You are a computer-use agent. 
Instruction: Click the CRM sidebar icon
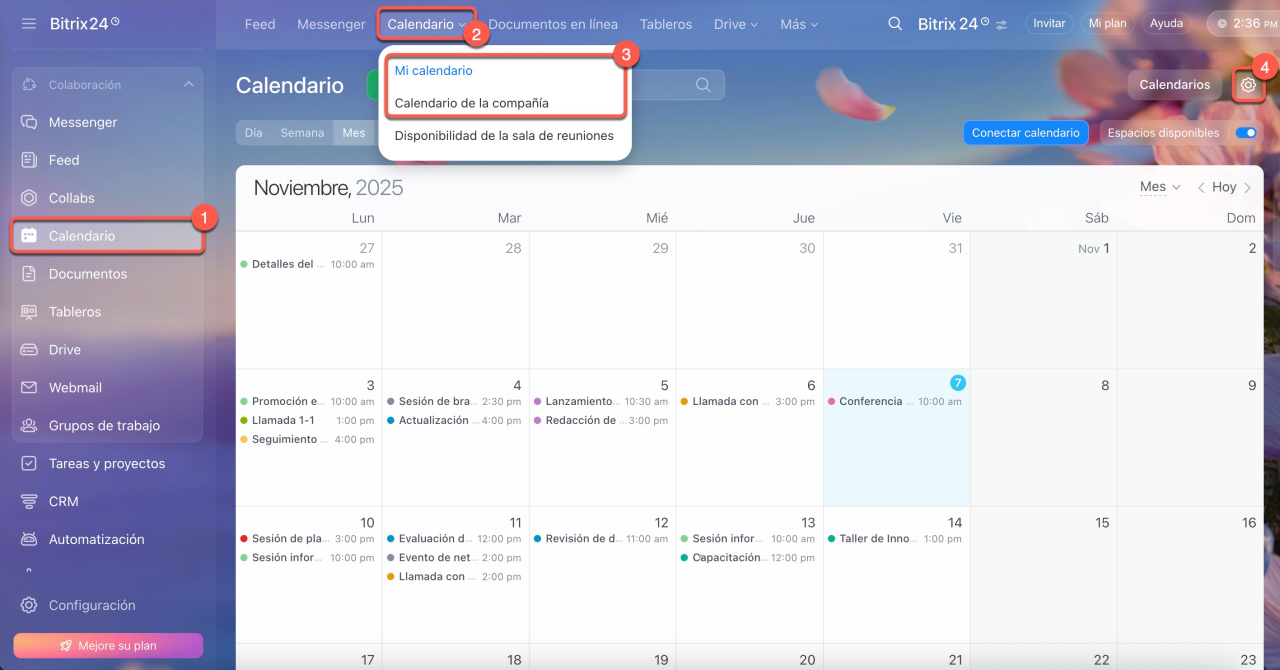point(29,502)
